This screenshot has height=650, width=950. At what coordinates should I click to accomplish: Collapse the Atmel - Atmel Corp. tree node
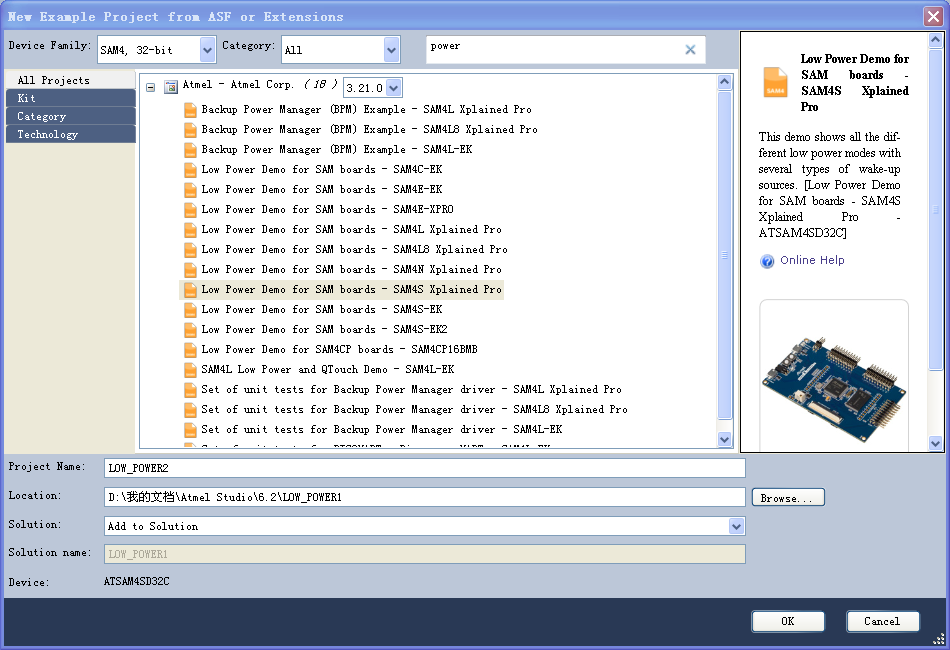point(150,87)
